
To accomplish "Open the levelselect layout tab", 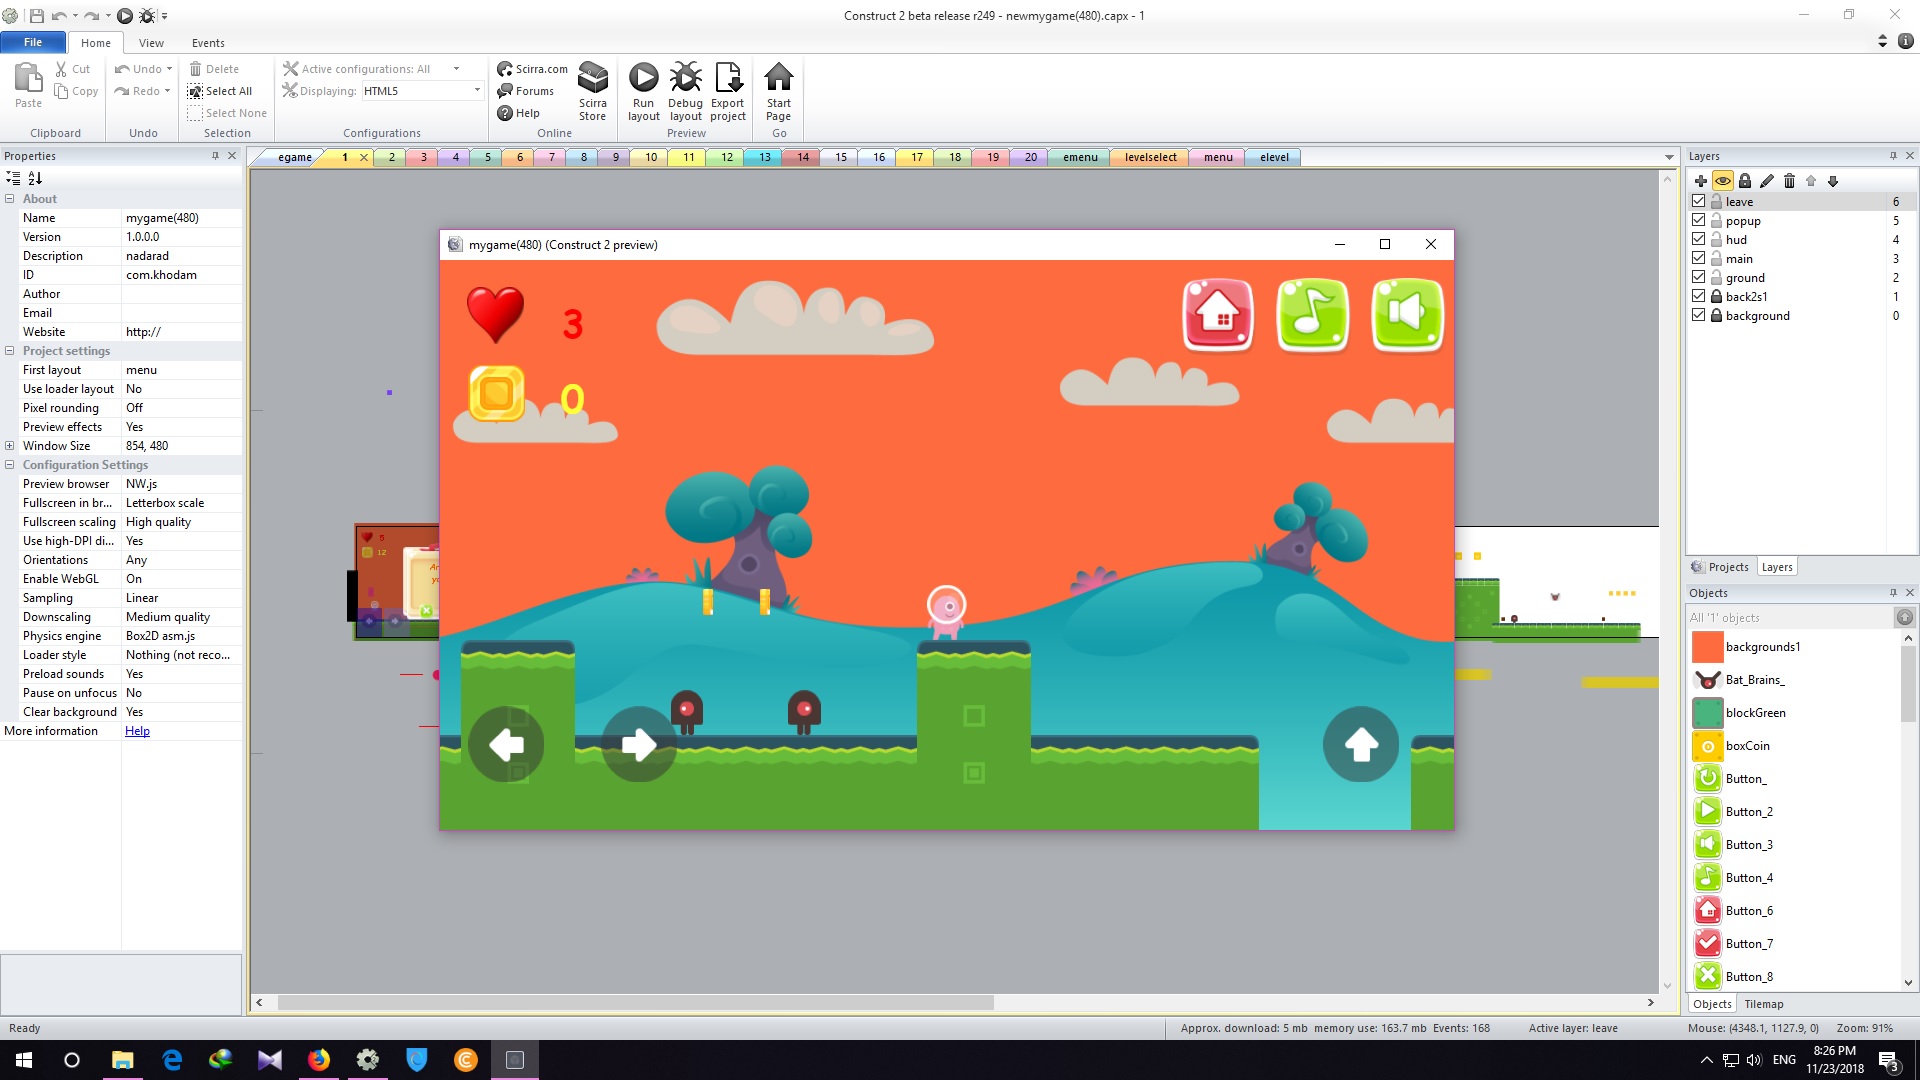I will (x=1150, y=157).
